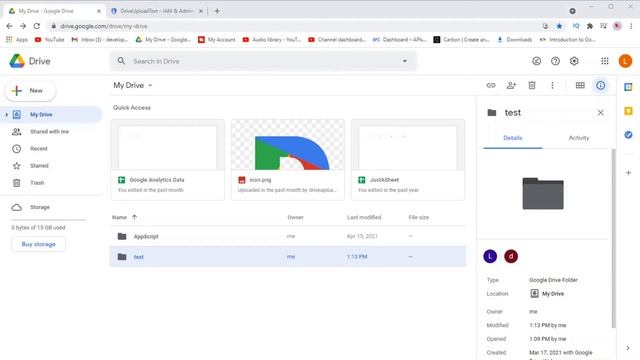This screenshot has height=360, width=640.
Task: Click the Get link icon
Action: coord(491,85)
